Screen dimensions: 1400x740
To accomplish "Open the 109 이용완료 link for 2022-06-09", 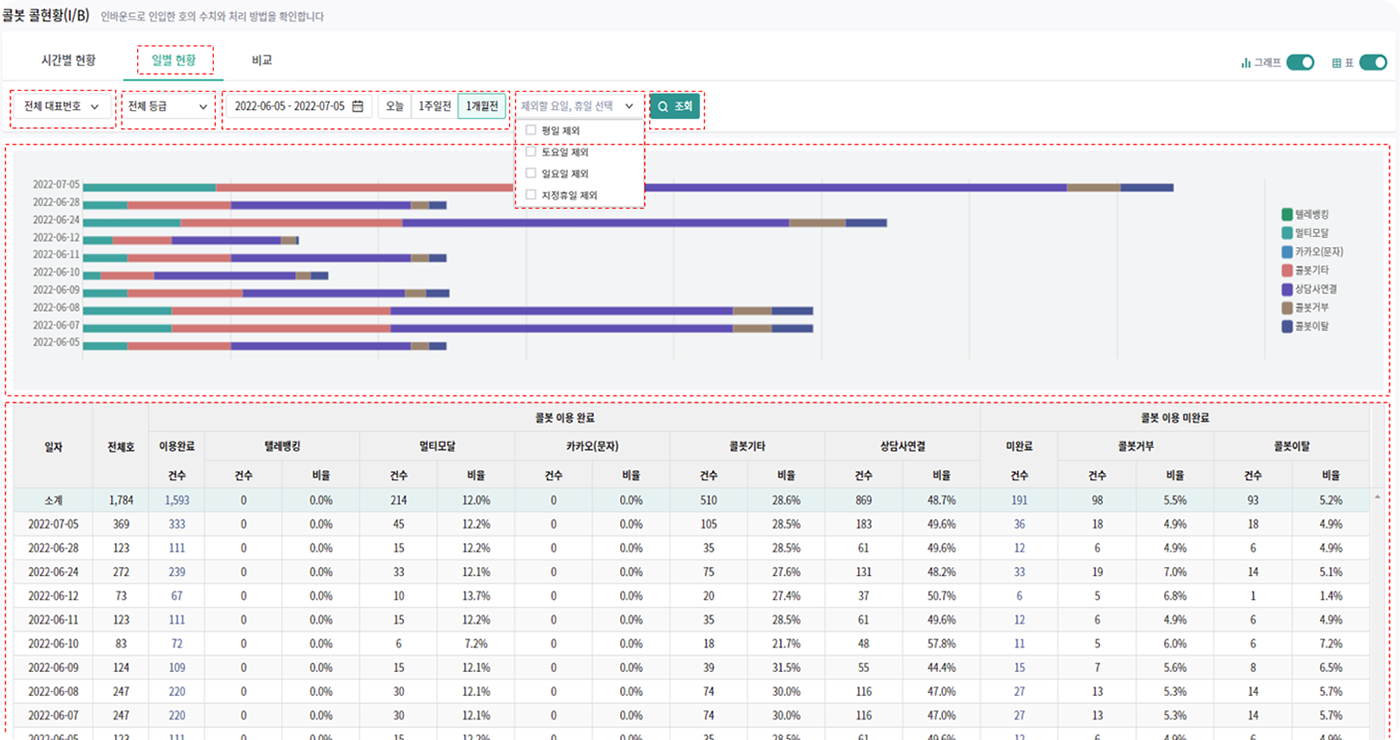I will click(177, 668).
